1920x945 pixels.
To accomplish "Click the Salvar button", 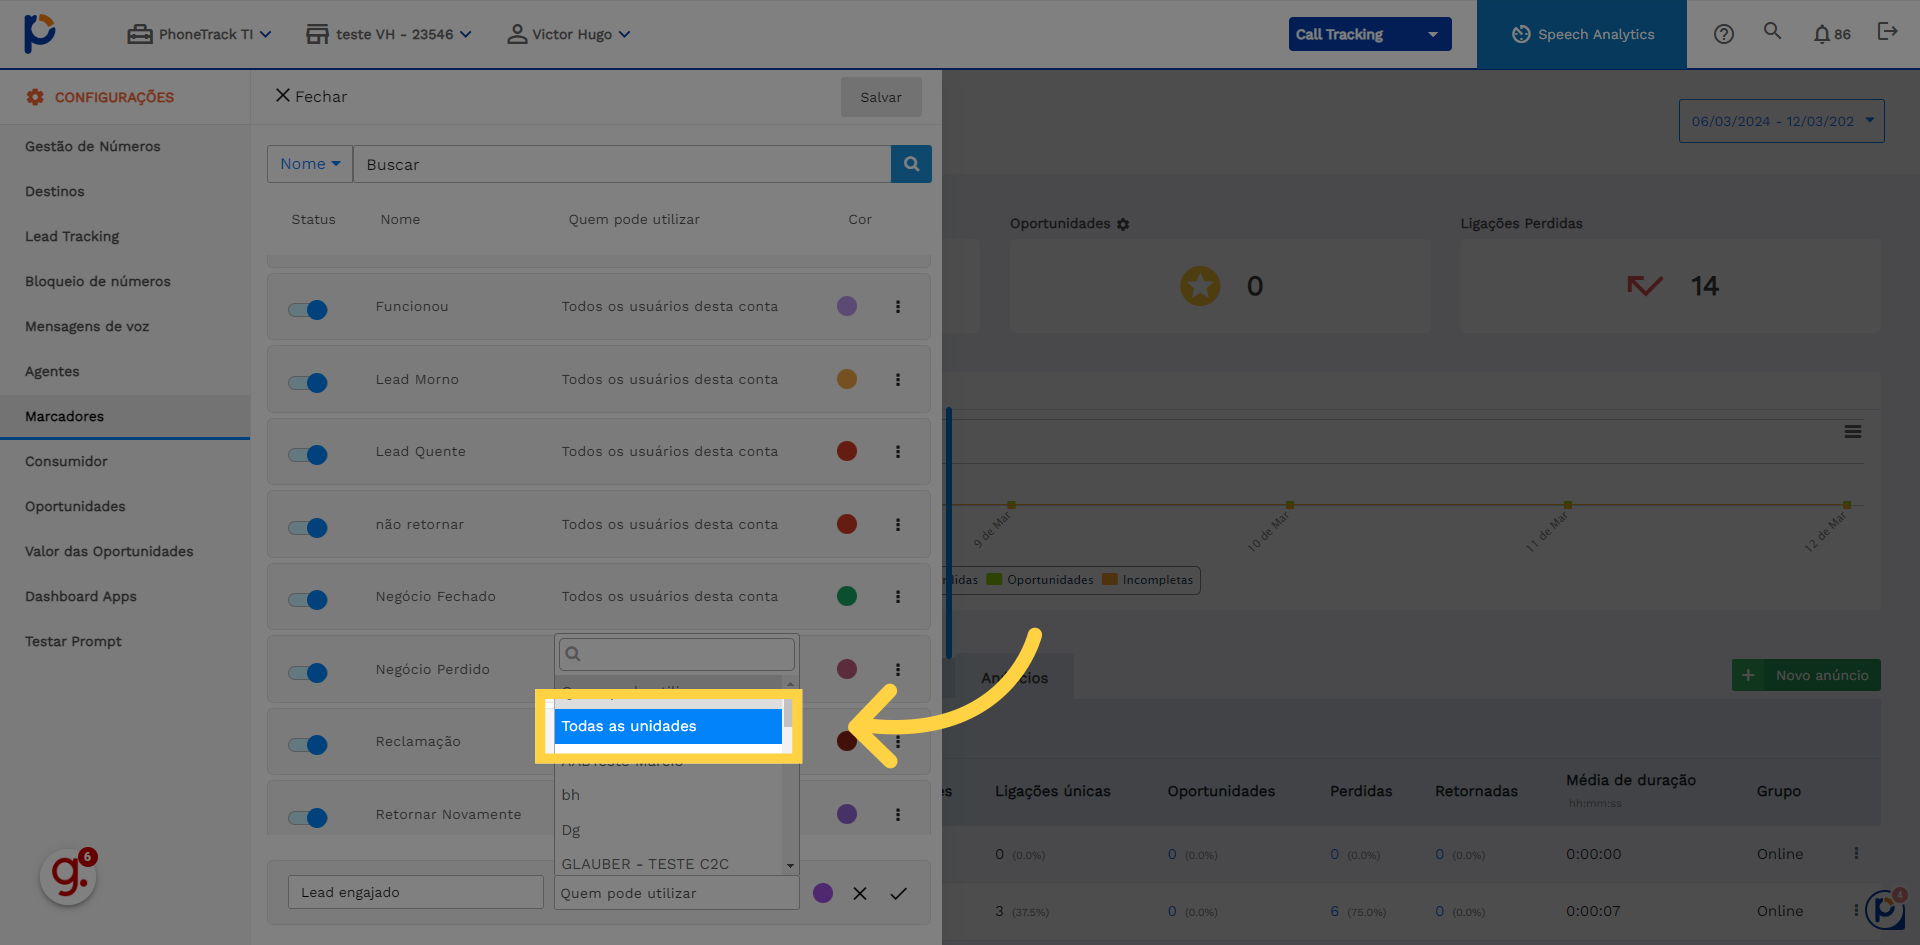I will click(x=880, y=97).
